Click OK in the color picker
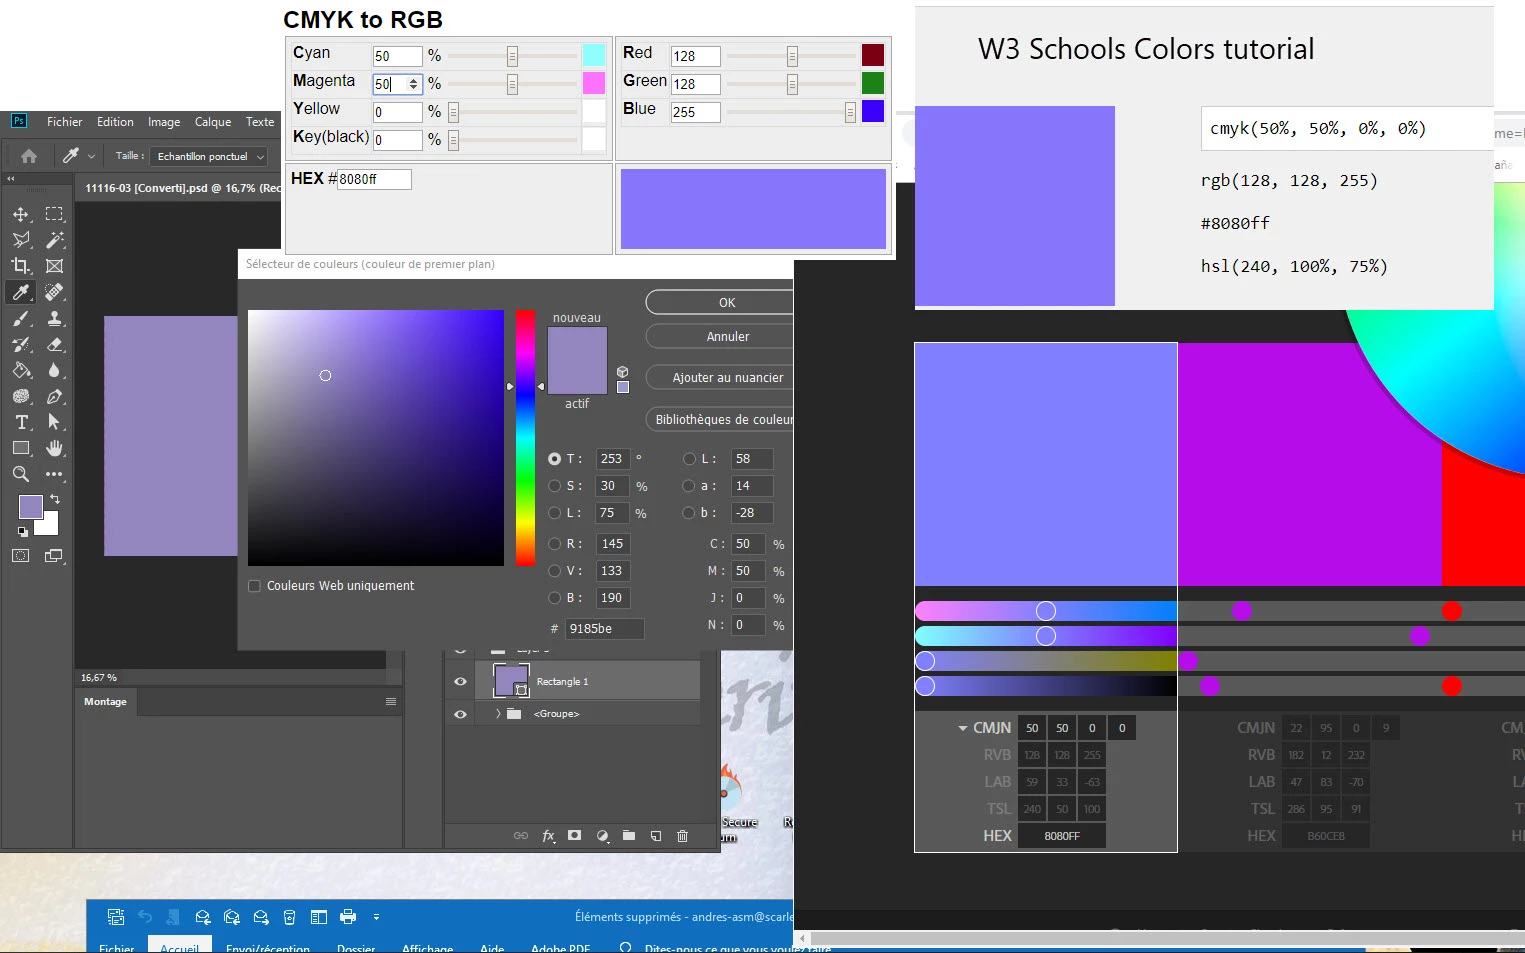The image size is (1525, 953). [x=720, y=302]
